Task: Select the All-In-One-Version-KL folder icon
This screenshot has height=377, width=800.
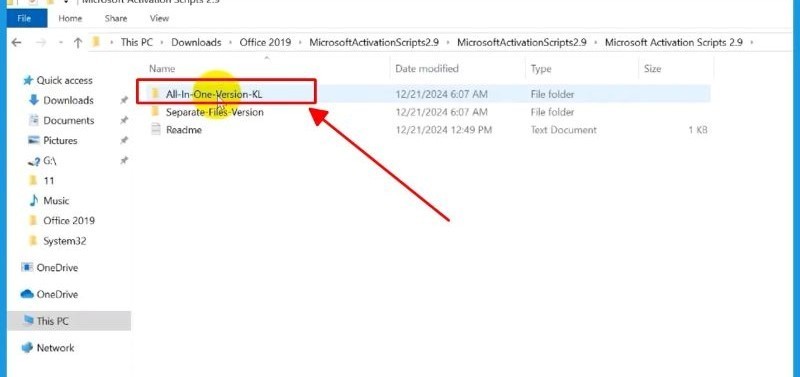Action: pos(156,94)
